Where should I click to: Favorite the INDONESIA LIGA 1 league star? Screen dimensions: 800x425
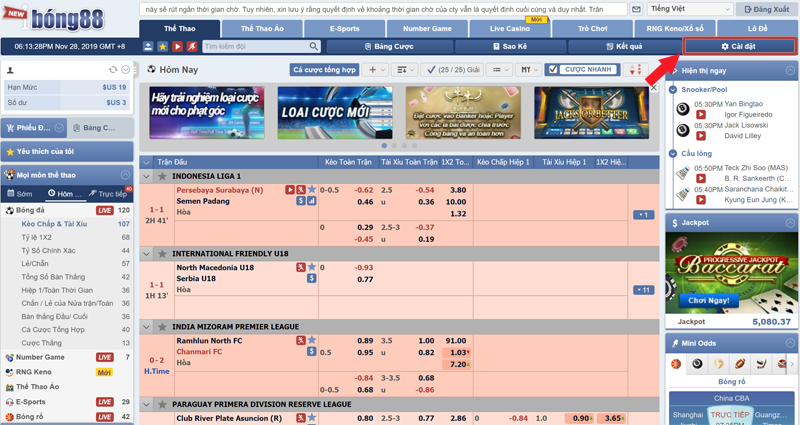(x=162, y=177)
